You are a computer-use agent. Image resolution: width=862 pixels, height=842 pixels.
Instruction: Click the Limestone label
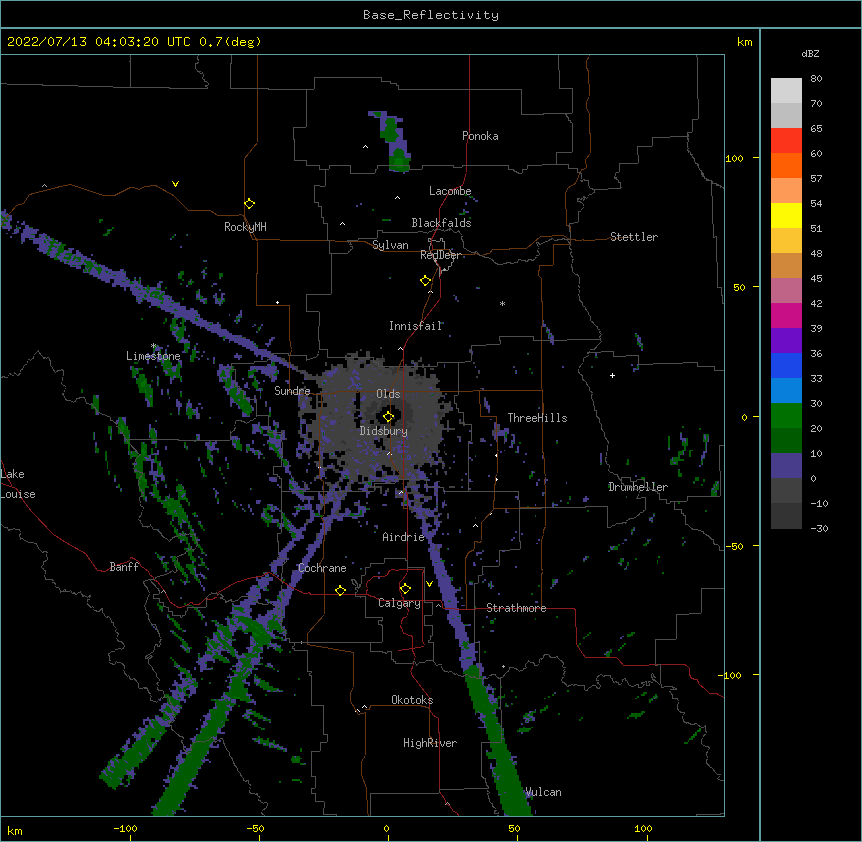pyautogui.click(x=153, y=356)
